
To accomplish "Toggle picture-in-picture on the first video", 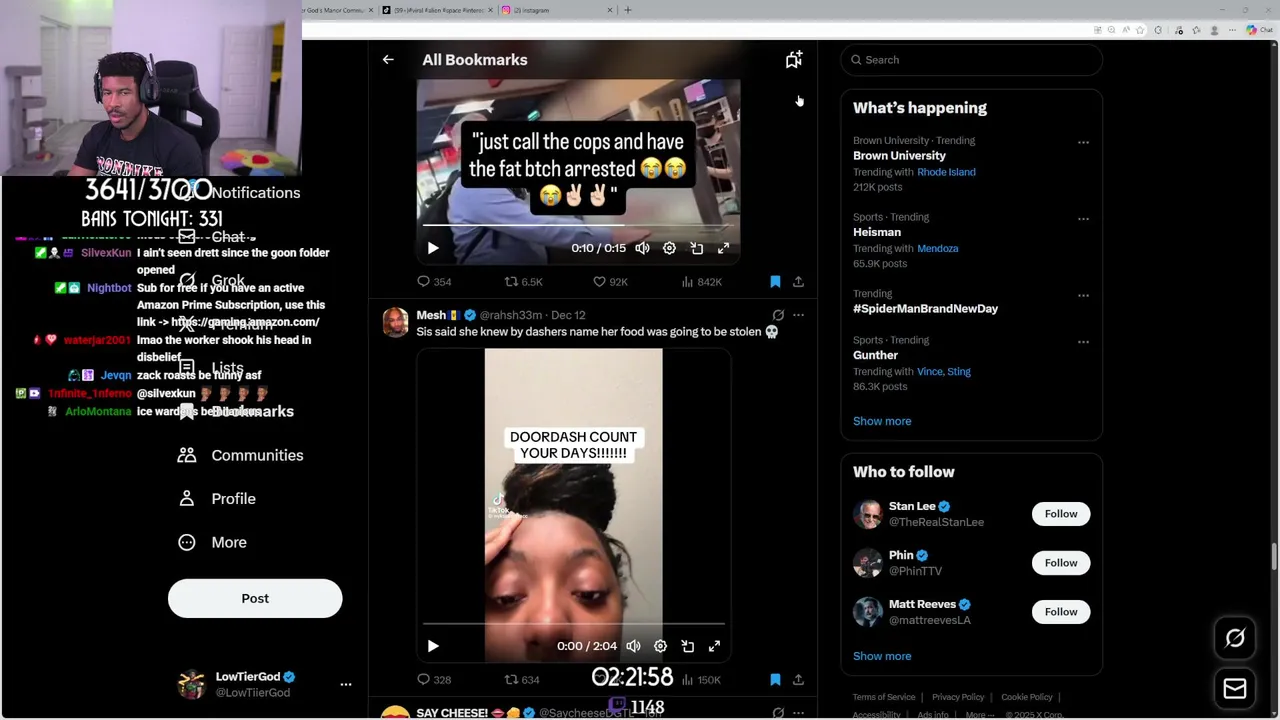I will click(x=697, y=248).
